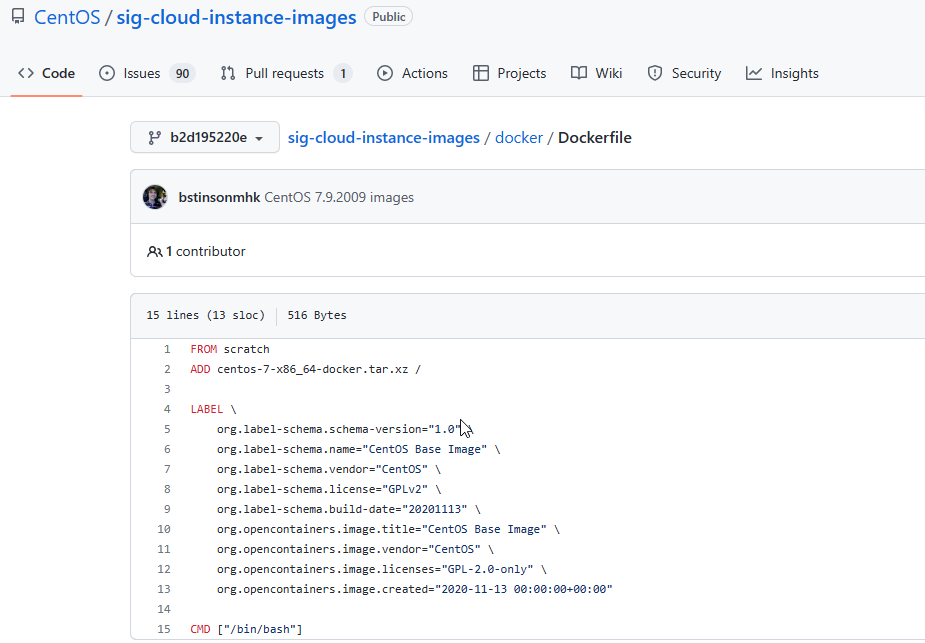
Task: Click the opencontainers image.title line
Action: [x=388, y=529]
